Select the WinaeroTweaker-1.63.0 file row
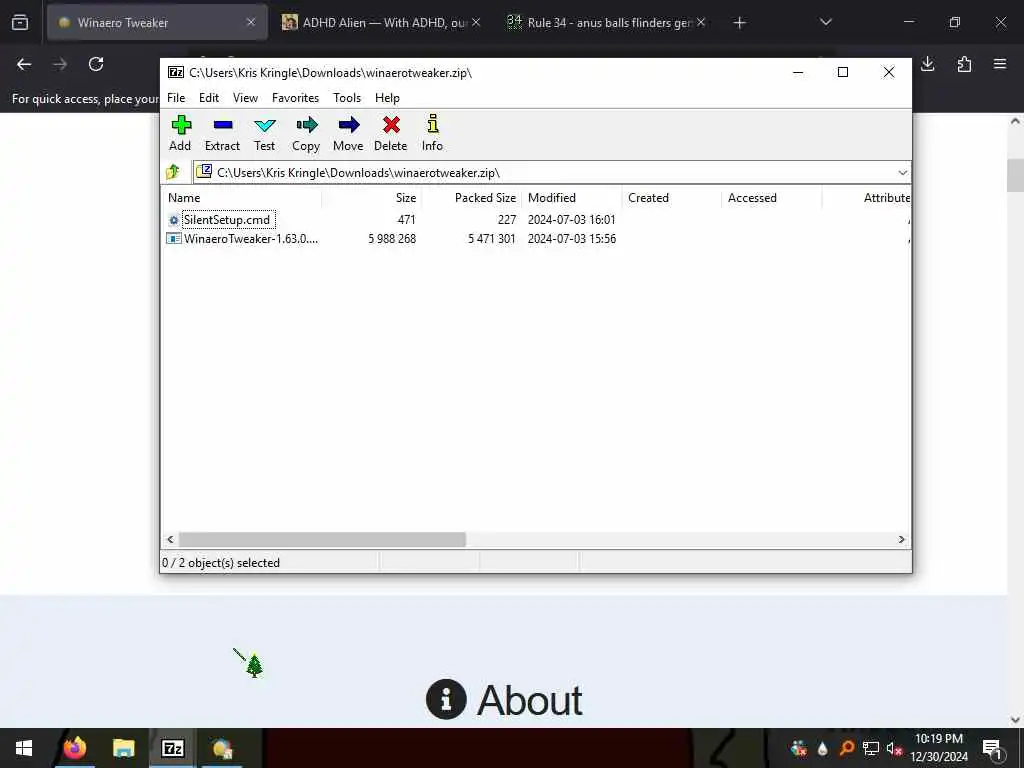Viewport: 1024px width, 768px height. pyautogui.click(x=536, y=239)
